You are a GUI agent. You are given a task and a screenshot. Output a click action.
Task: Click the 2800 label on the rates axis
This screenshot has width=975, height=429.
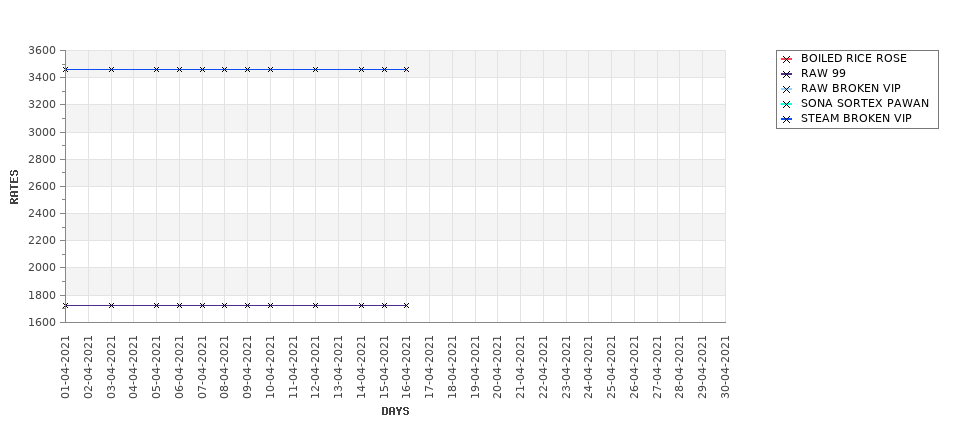point(42,159)
